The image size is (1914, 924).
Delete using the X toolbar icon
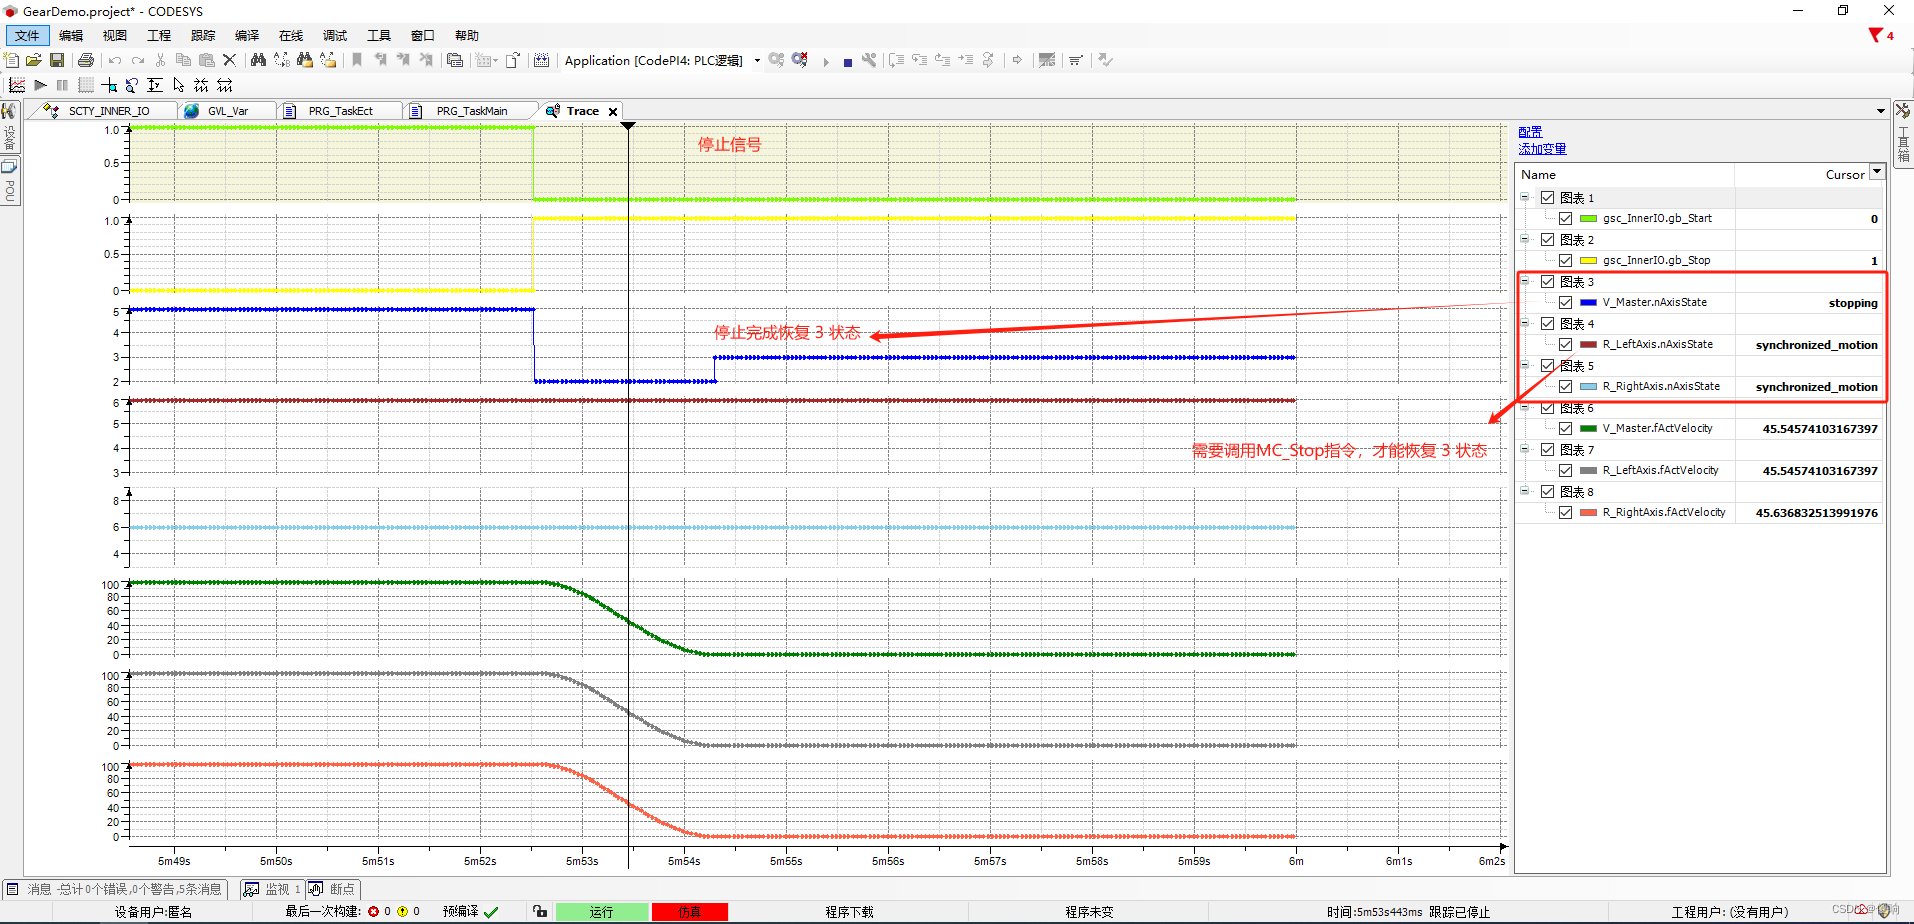[229, 60]
